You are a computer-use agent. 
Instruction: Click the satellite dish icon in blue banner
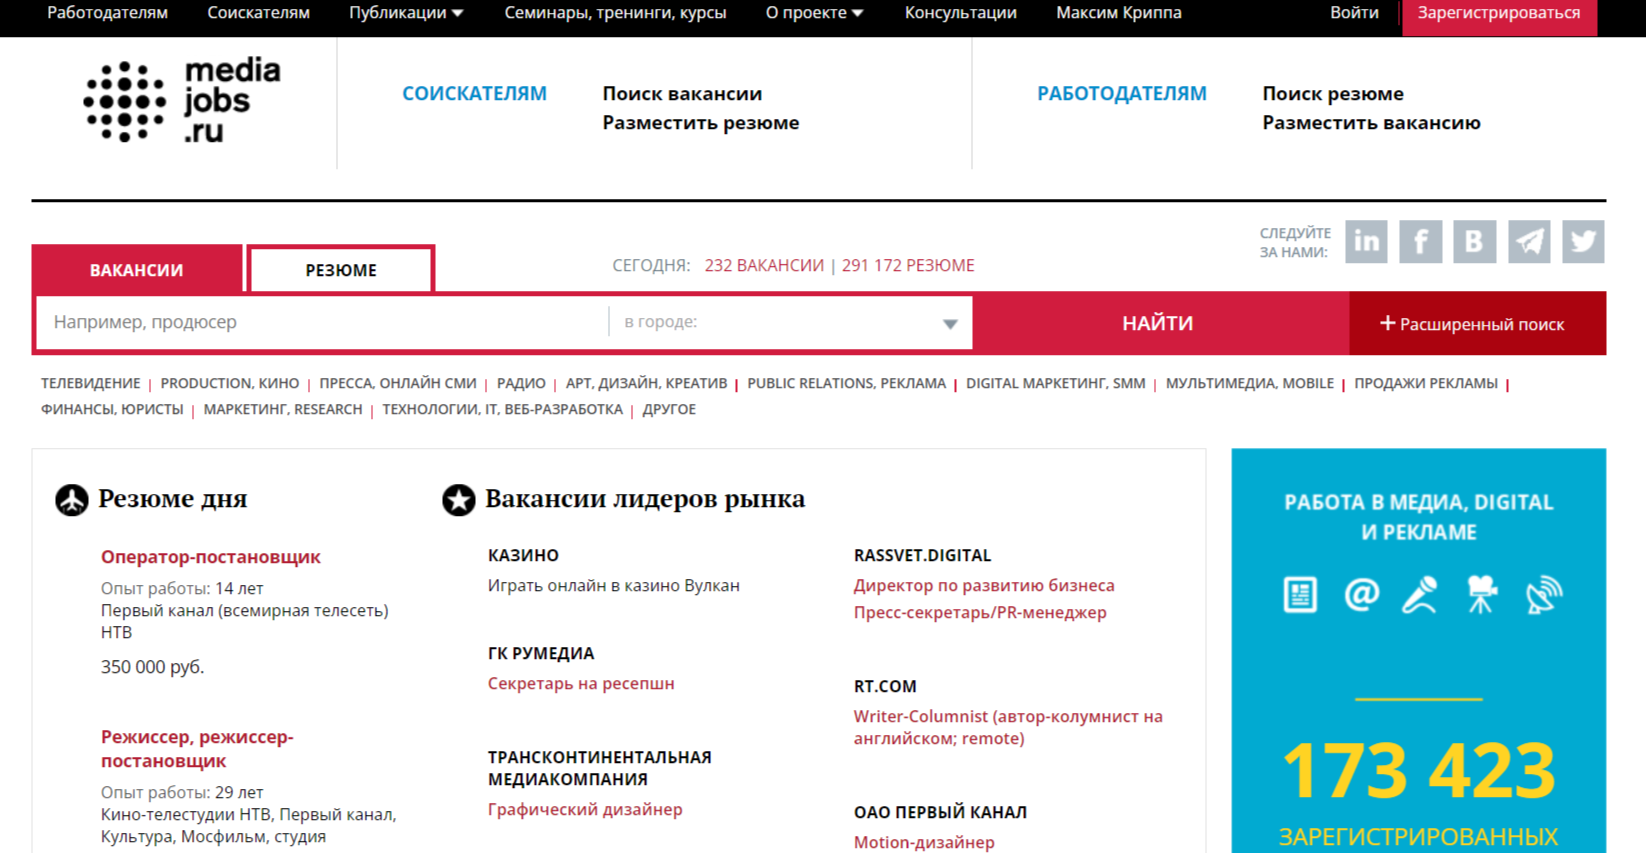coord(1543,594)
